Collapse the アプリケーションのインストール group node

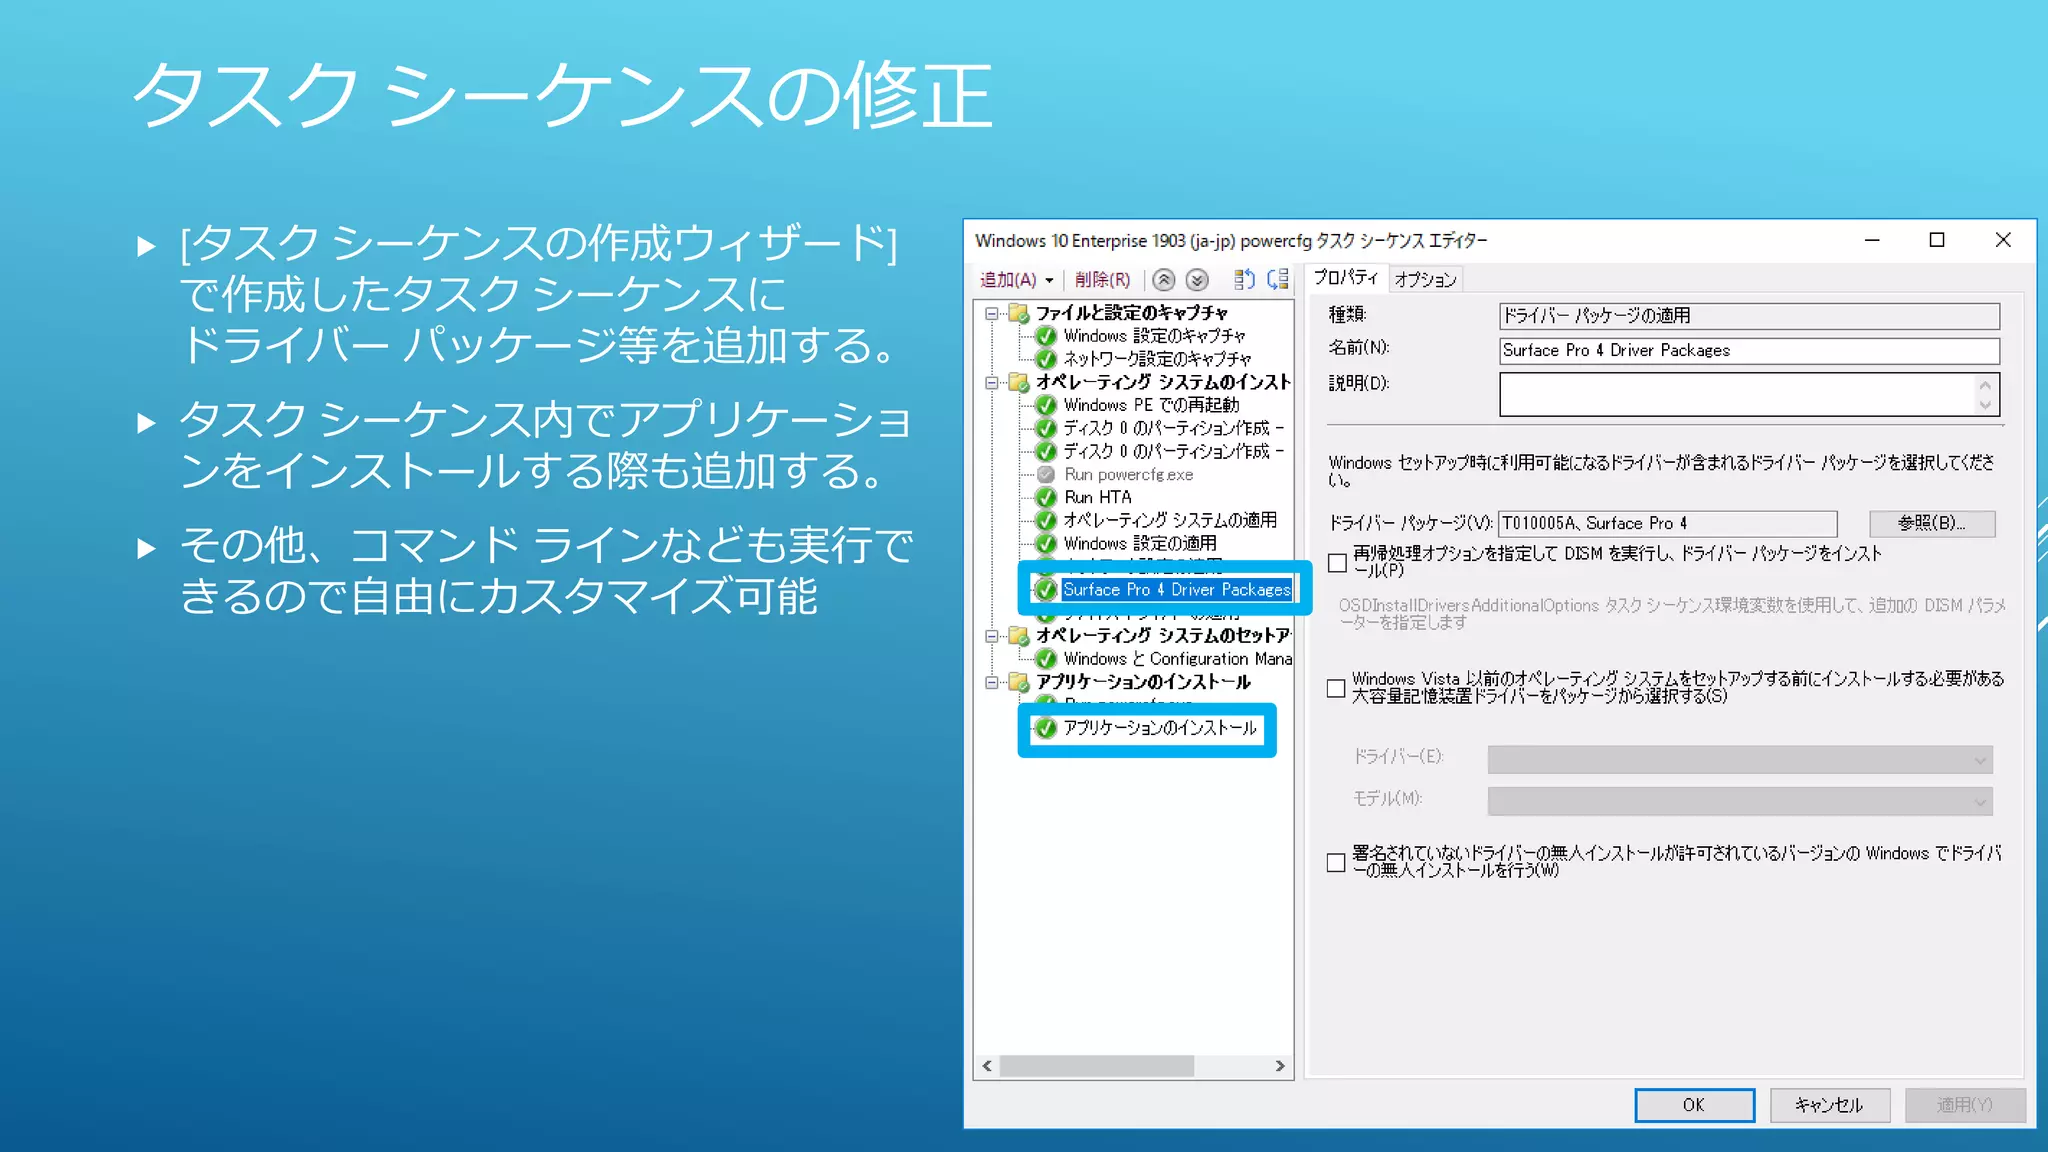pyautogui.click(x=991, y=682)
